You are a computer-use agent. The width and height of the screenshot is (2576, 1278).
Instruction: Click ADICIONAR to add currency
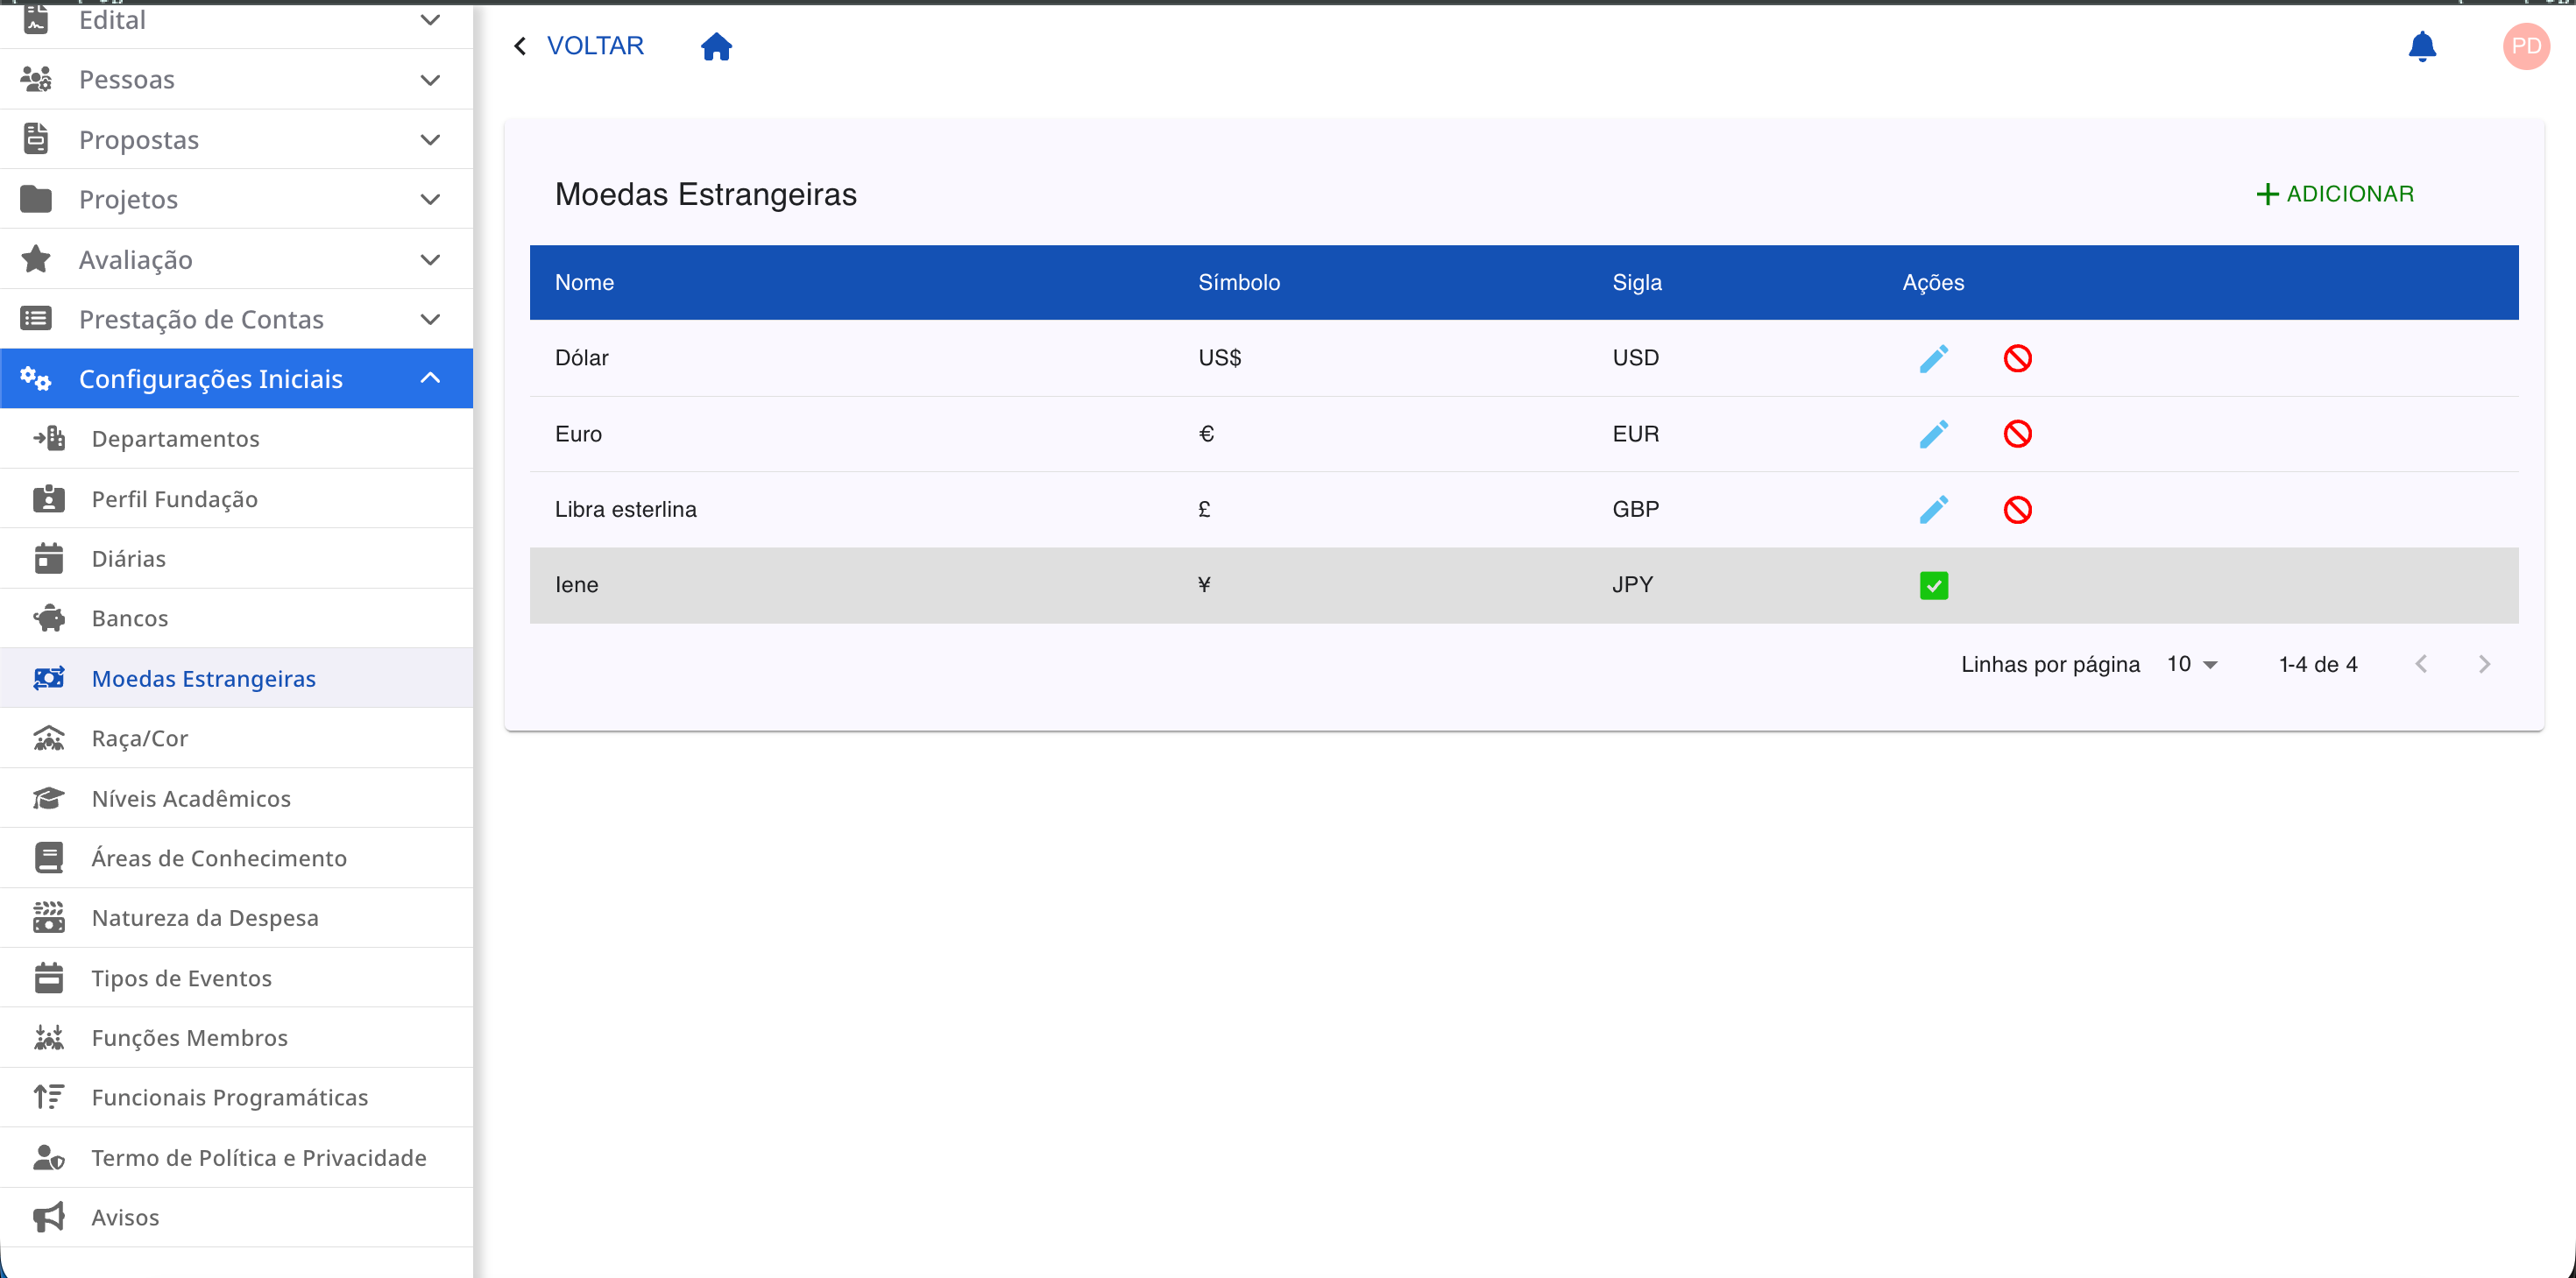click(x=2335, y=194)
